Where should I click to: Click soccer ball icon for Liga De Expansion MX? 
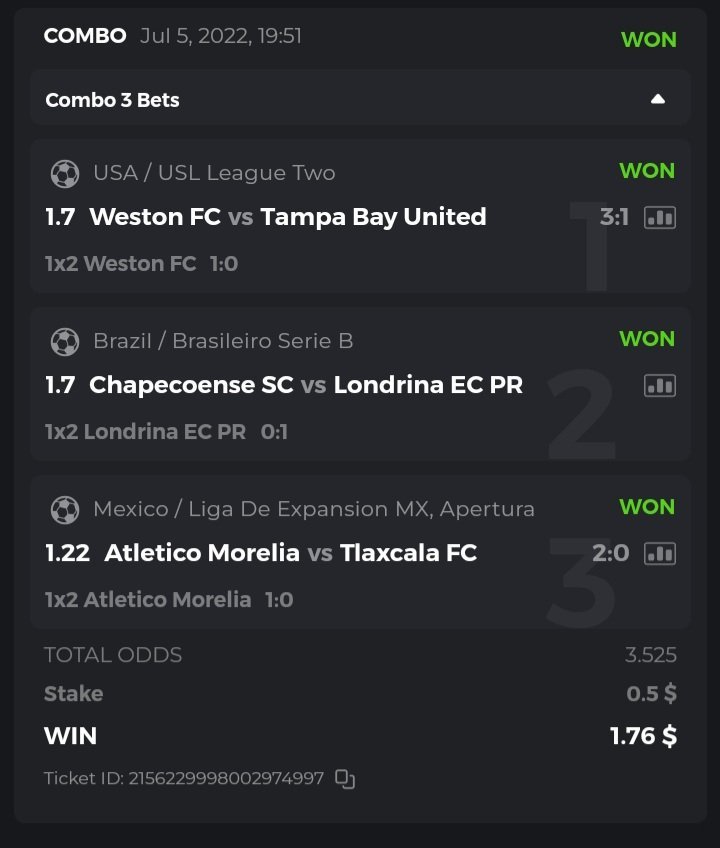pyautogui.click(x=65, y=510)
